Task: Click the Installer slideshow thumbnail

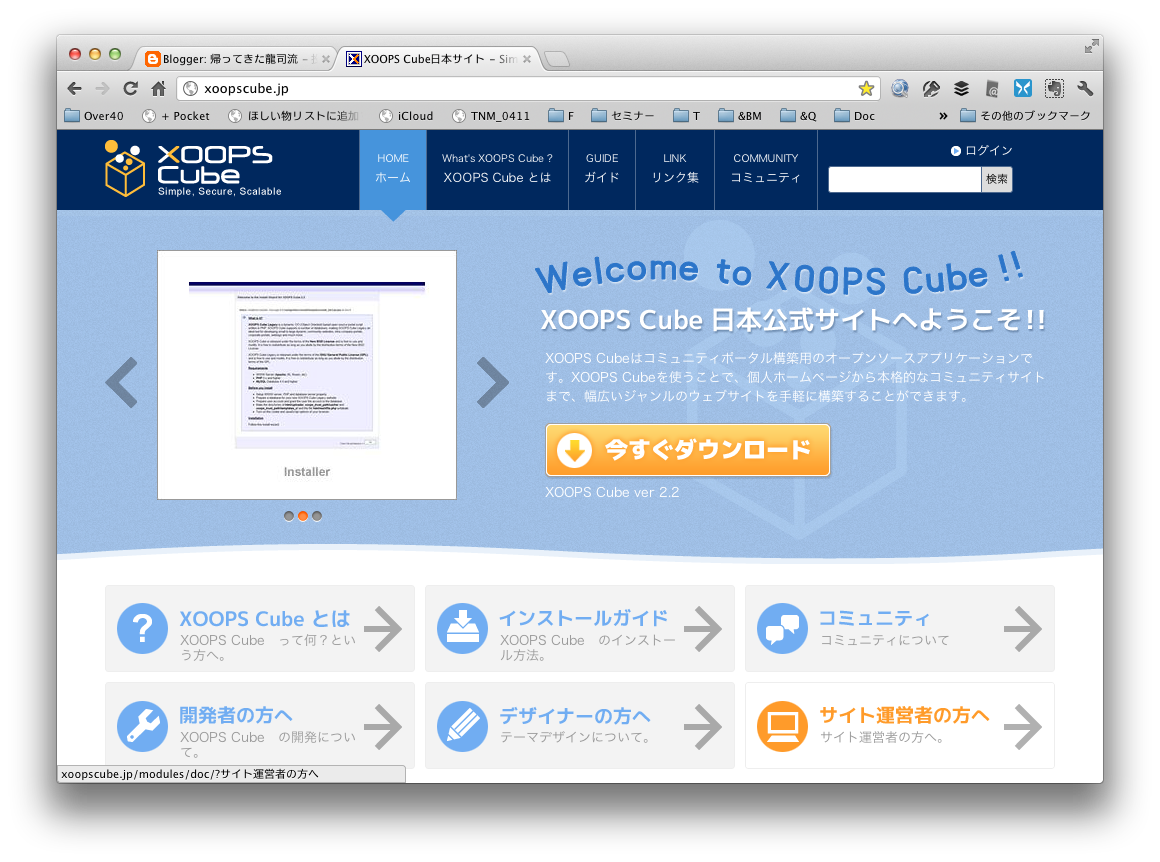Action: pos(307,375)
